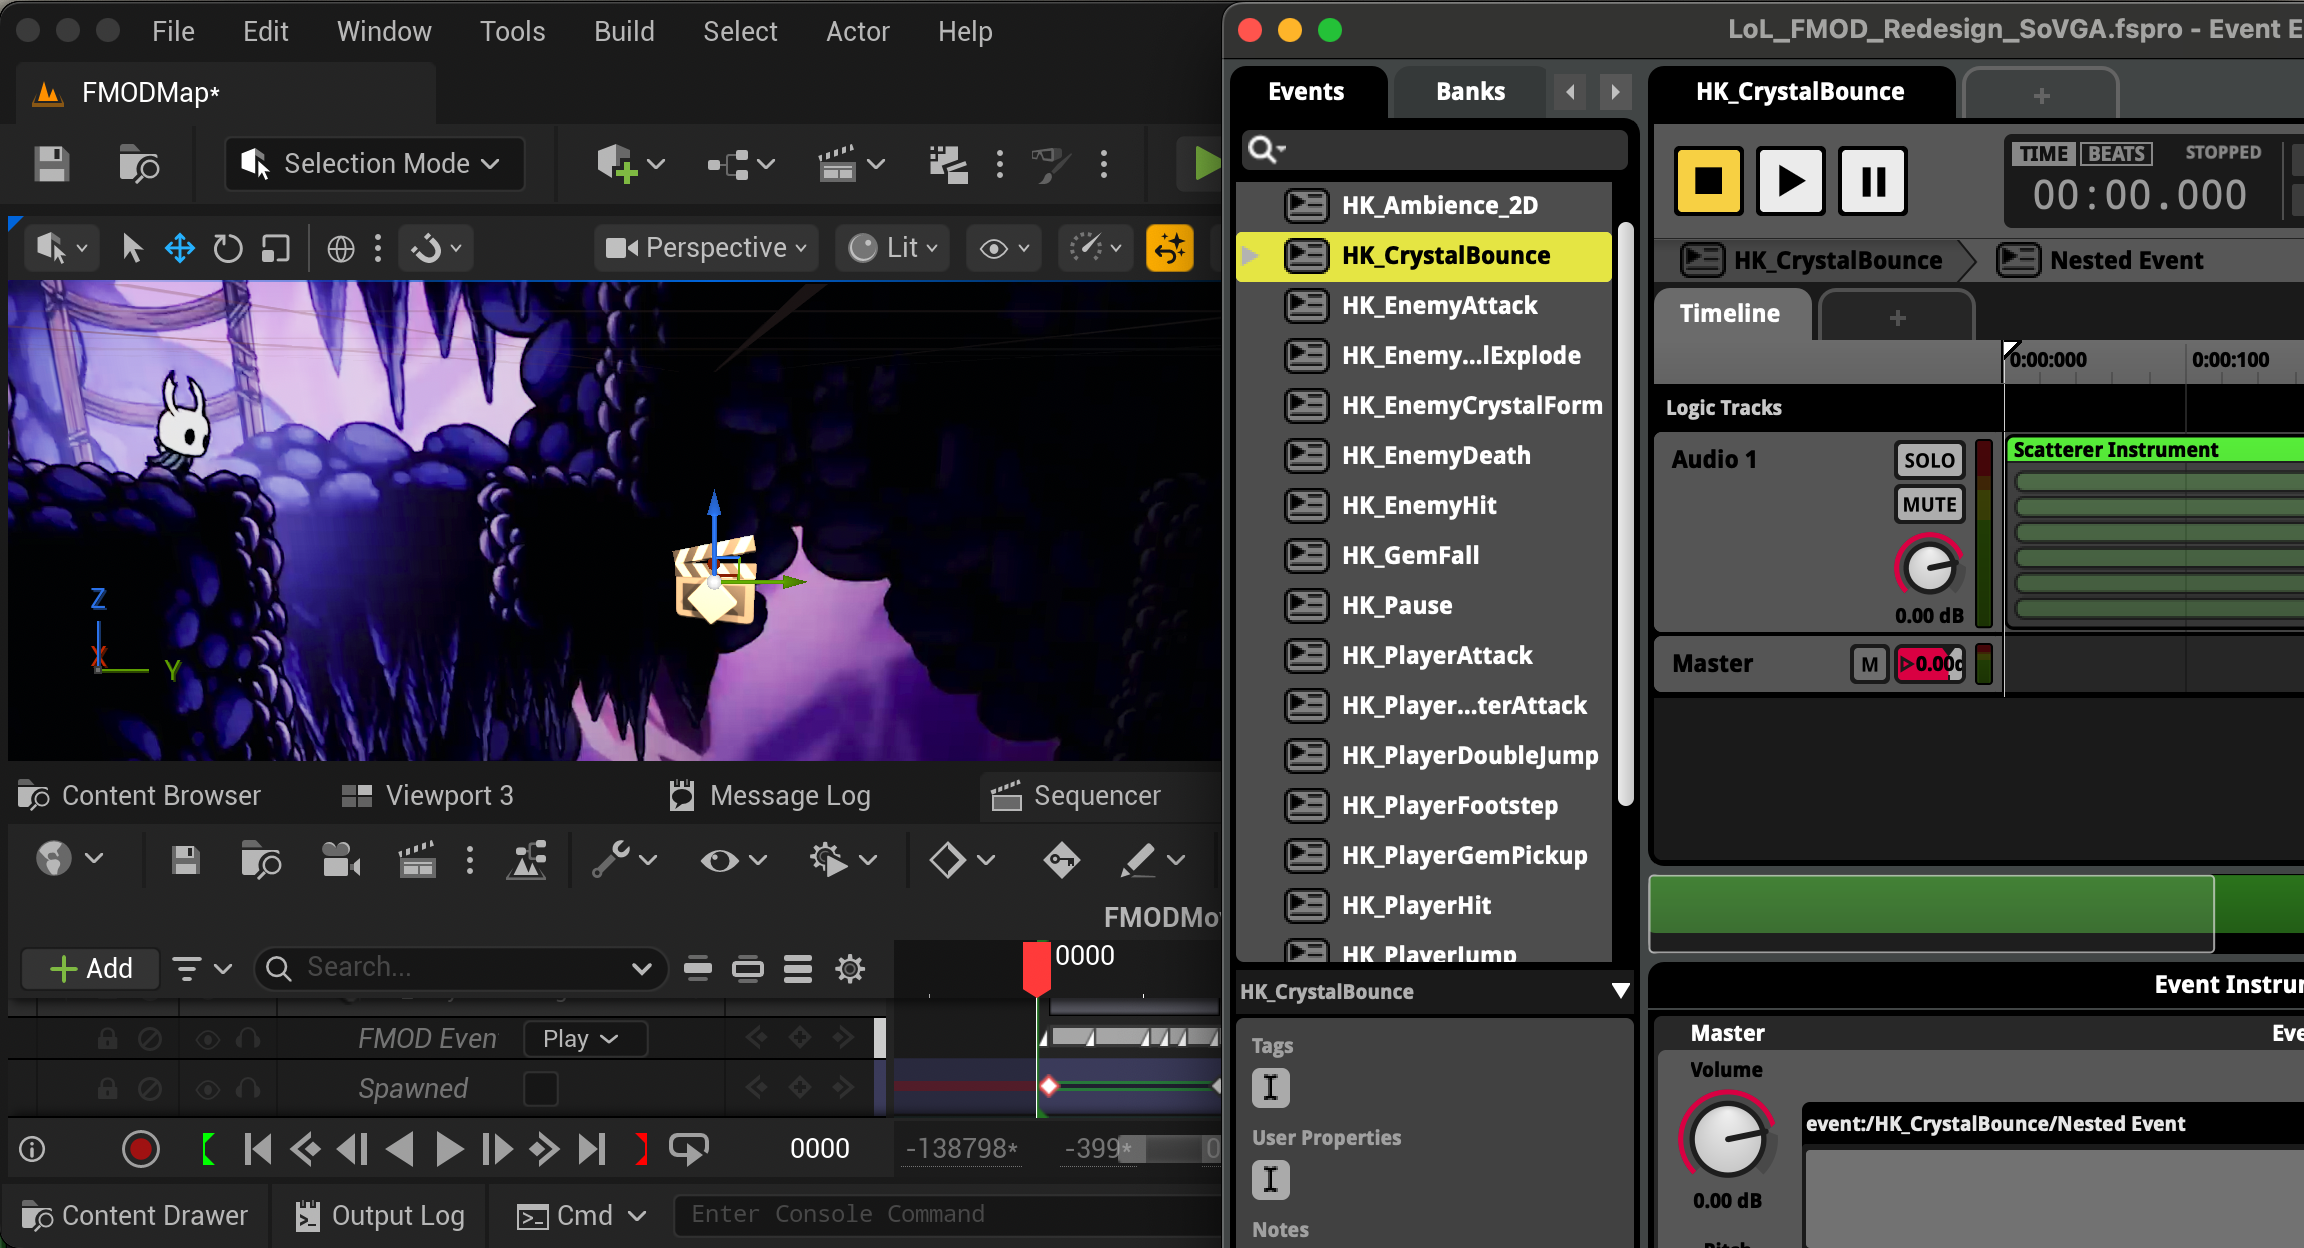Choose the select arrow tool in viewport
Screen dimensions: 2304x1248
(x=131, y=248)
